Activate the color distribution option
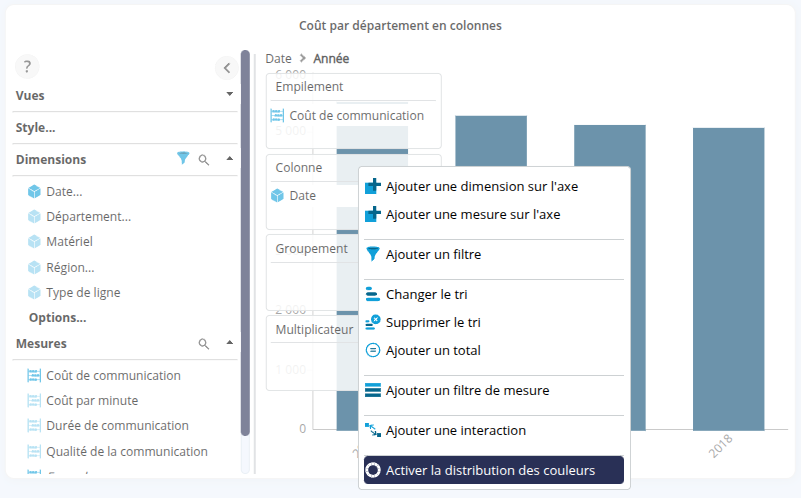 tap(490, 470)
